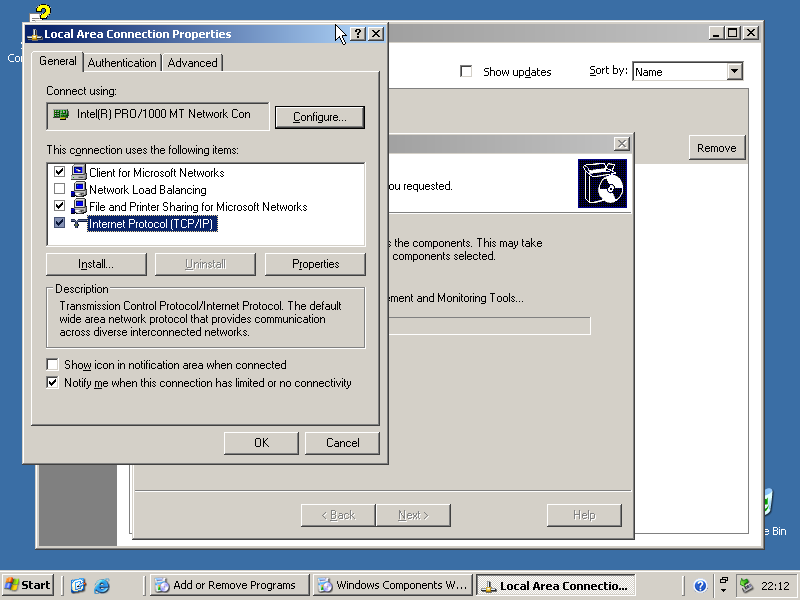
Task: Open the Sort by dropdown
Action: (734, 72)
